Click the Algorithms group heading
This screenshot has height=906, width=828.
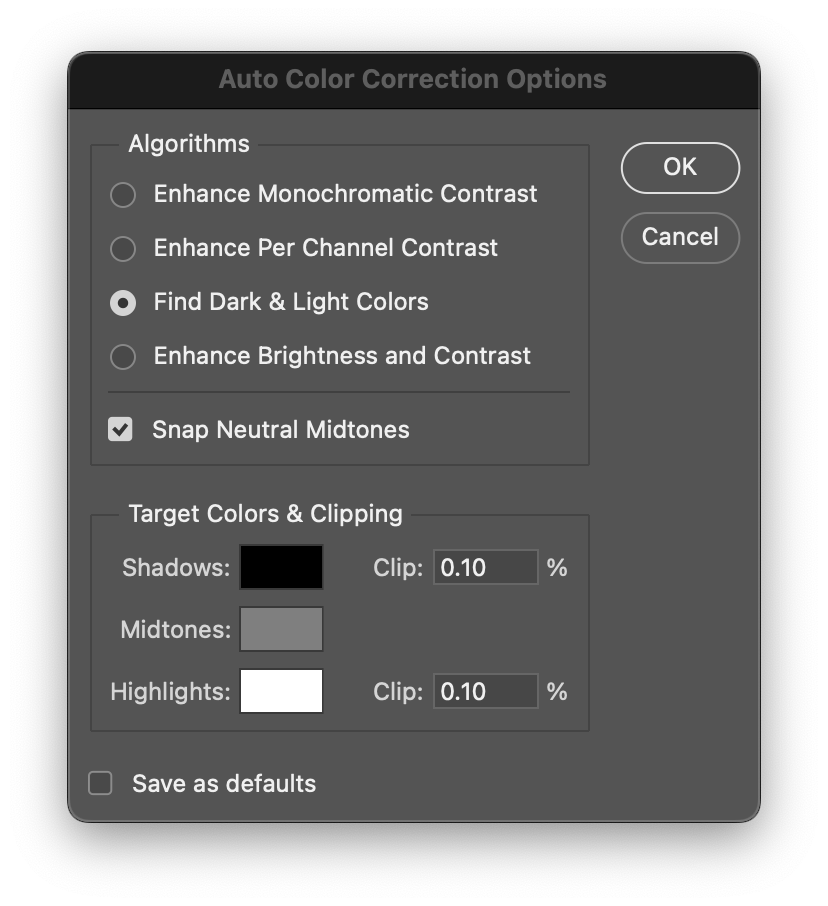pyautogui.click(x=189, y=144)
